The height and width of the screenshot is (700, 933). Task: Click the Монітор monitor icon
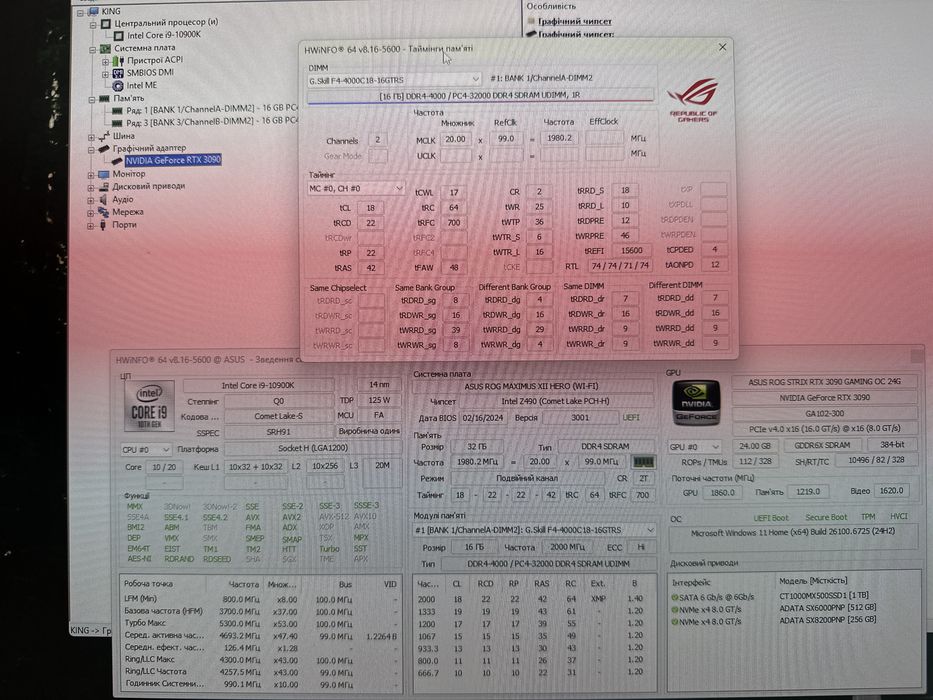coord(104,174)
